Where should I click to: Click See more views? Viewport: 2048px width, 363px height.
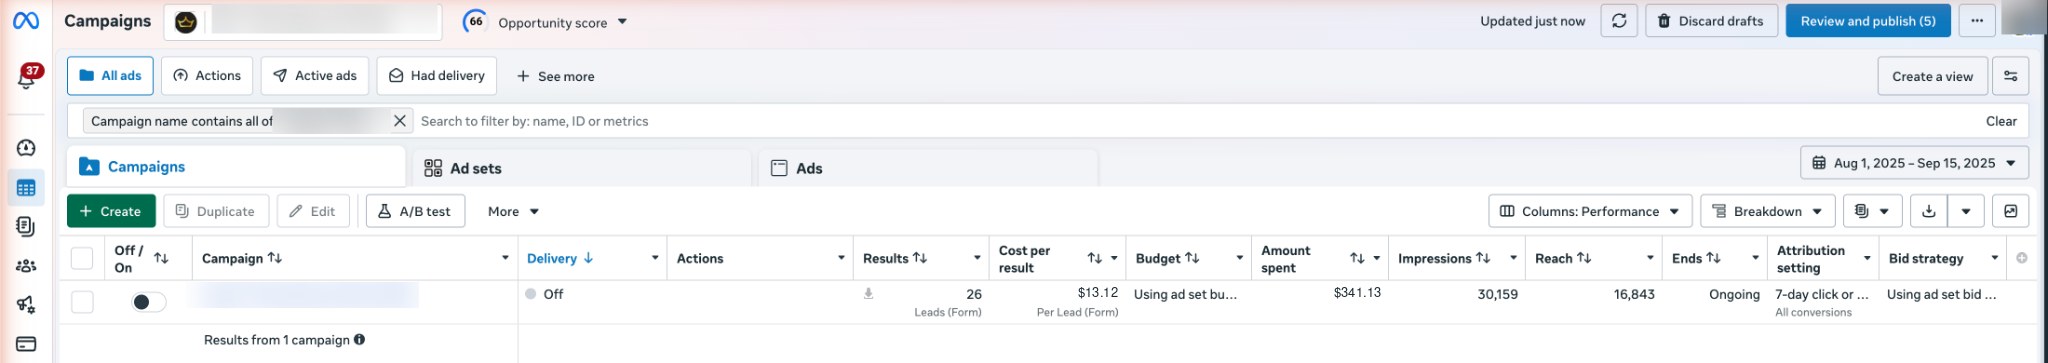pyautogui.click(x=555, y=76)
